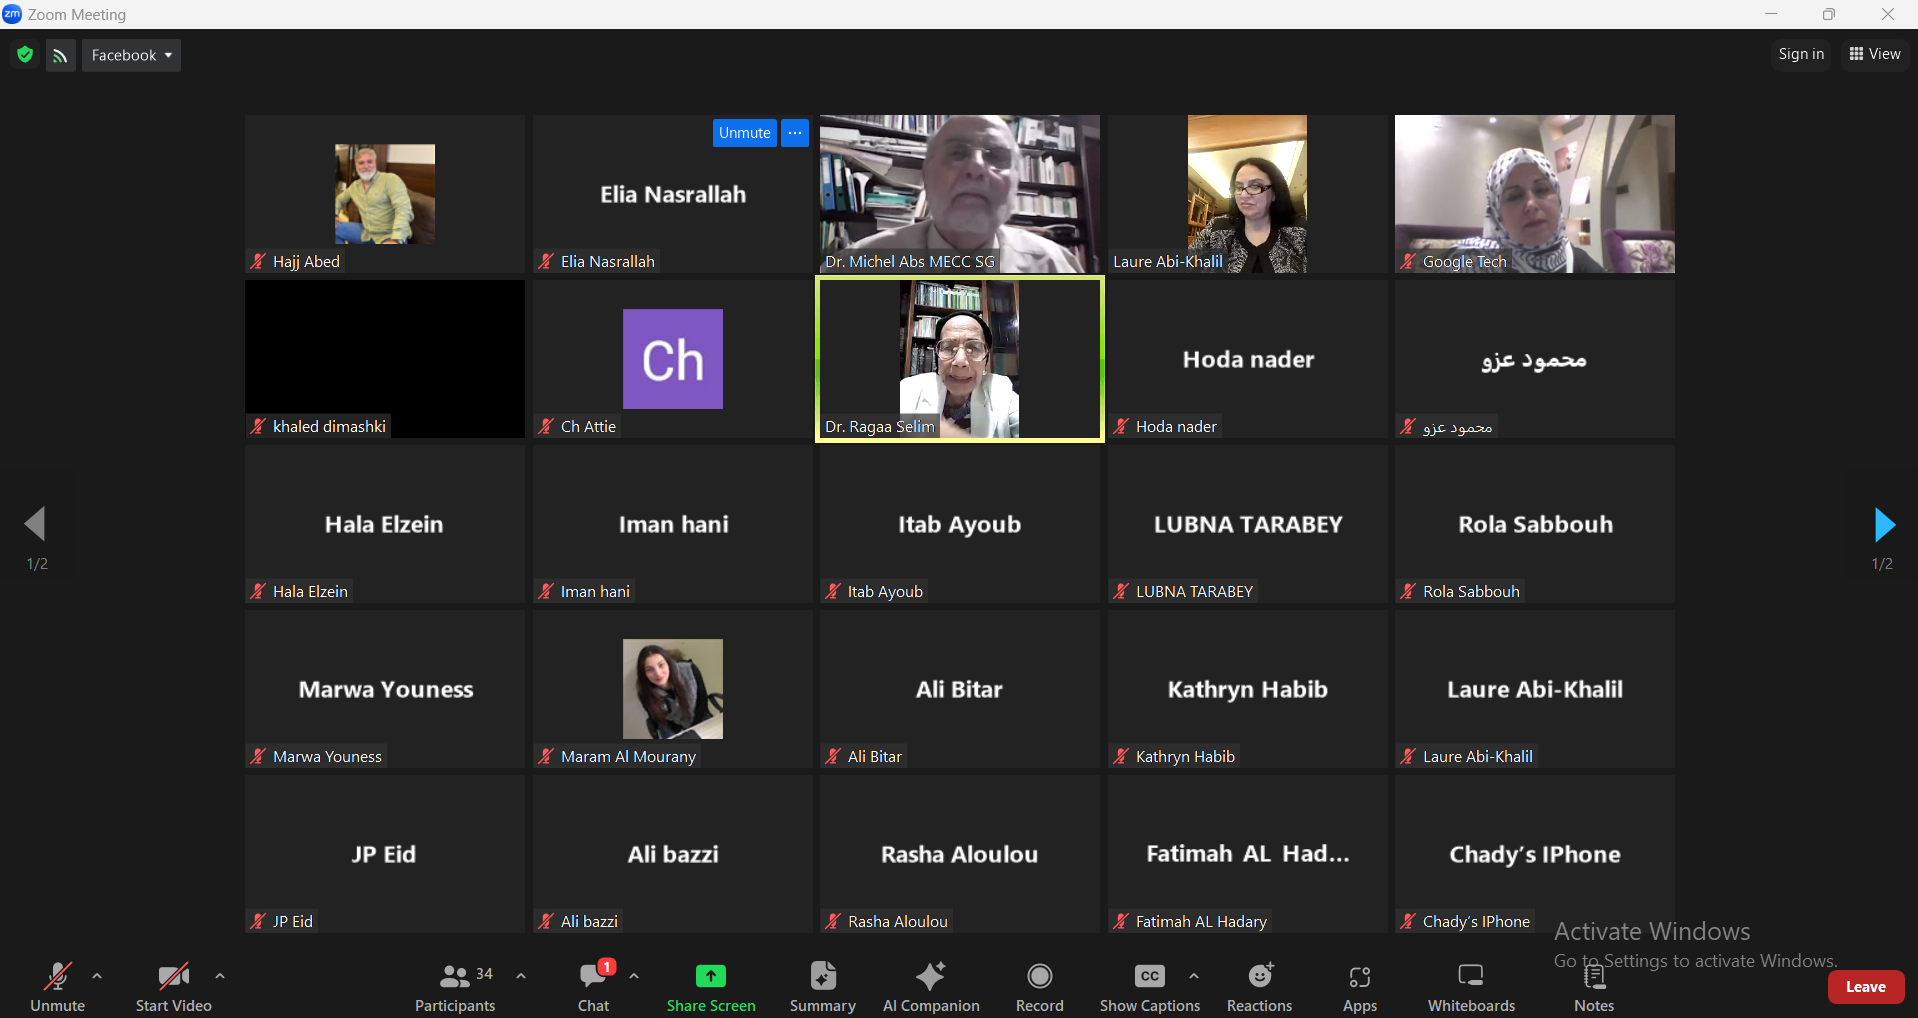The height and width of the screenshot is (1018, 1918).
Task: Click the muted mic icon for Rasha Aloulou
Action: [834, 922]
